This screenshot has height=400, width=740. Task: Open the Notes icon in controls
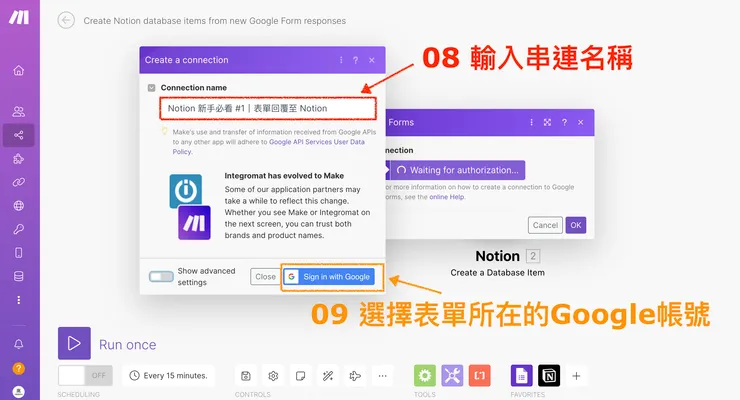point(300,376)
